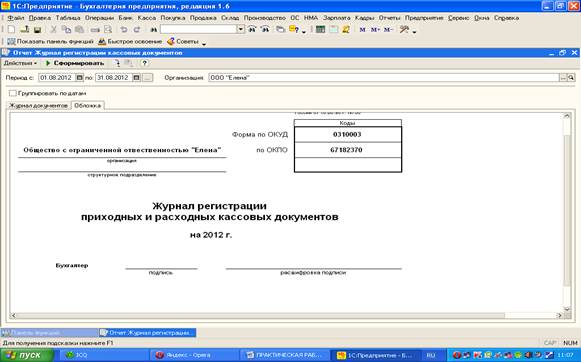Click OKUD code cell 0310003
Screen dimensions: 581x362
click(348, 134)
